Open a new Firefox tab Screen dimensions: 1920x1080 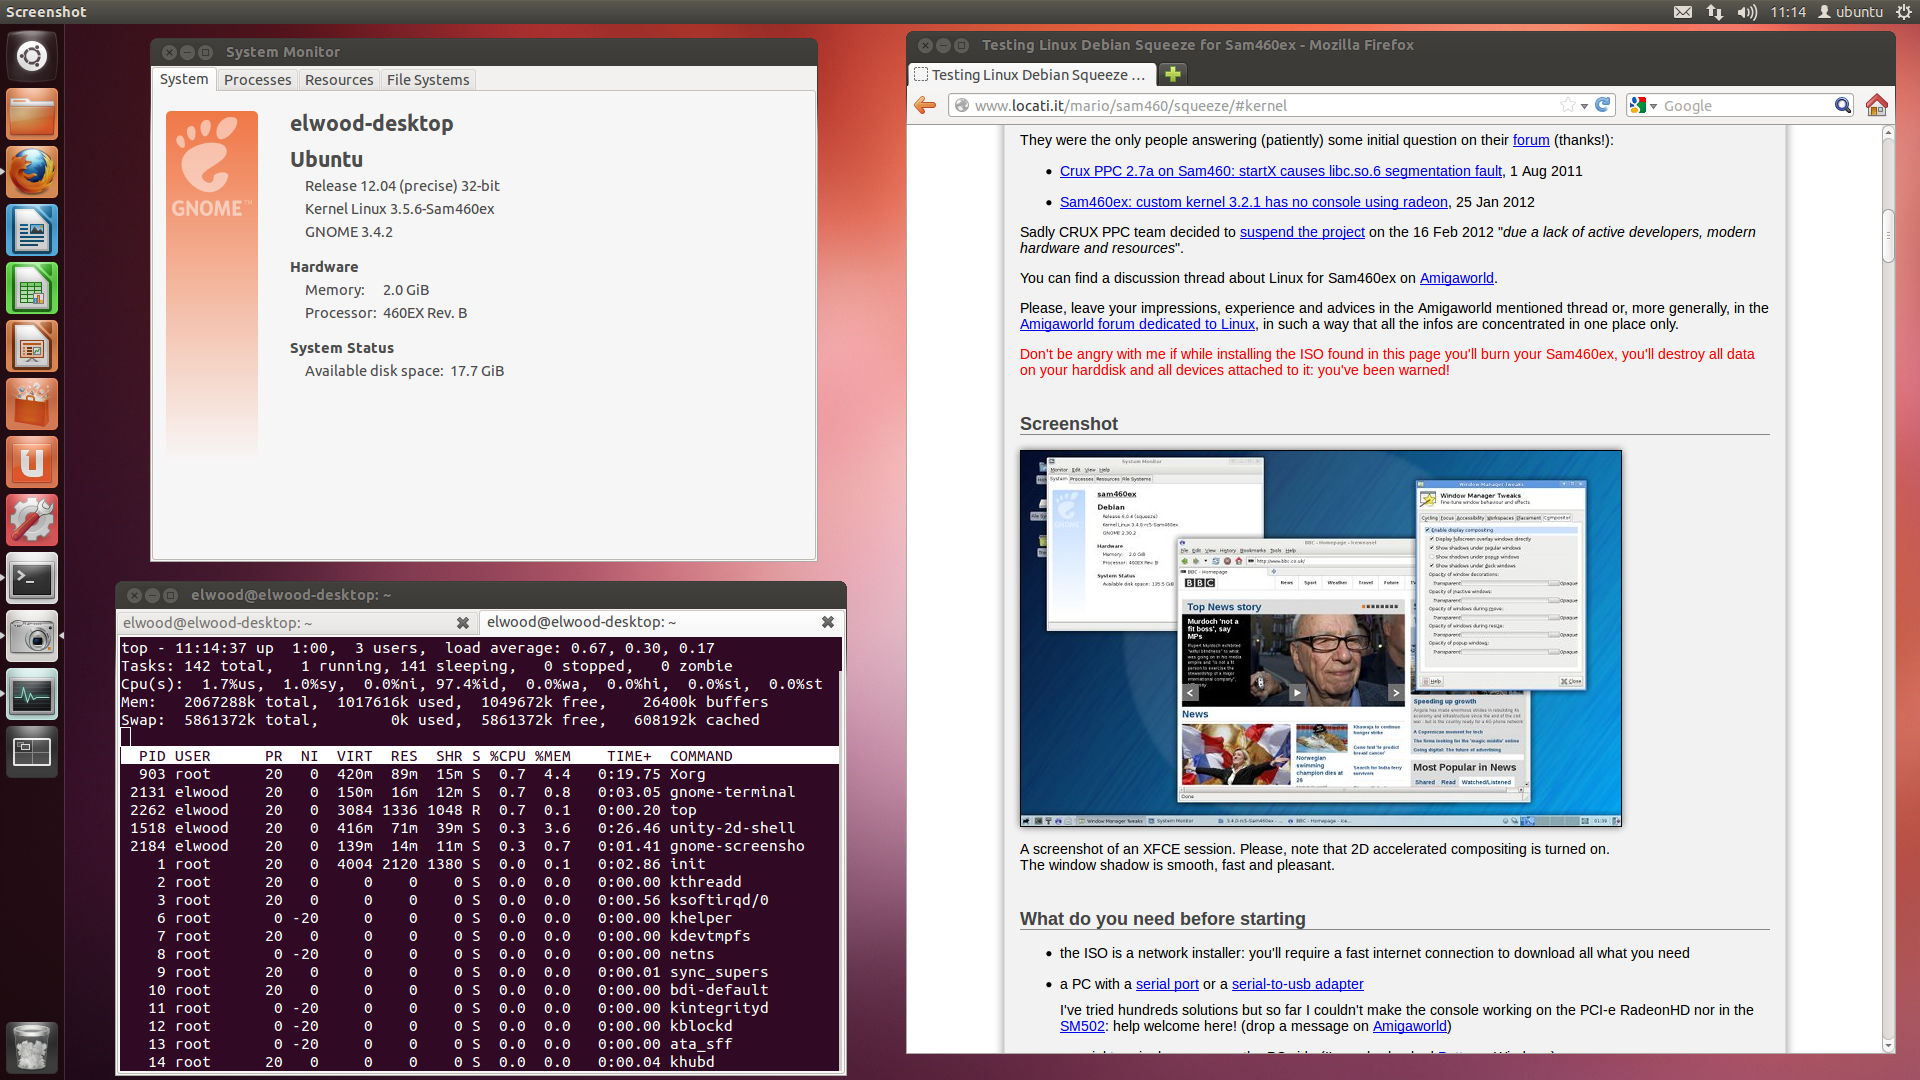click(x=1173, y=74)
